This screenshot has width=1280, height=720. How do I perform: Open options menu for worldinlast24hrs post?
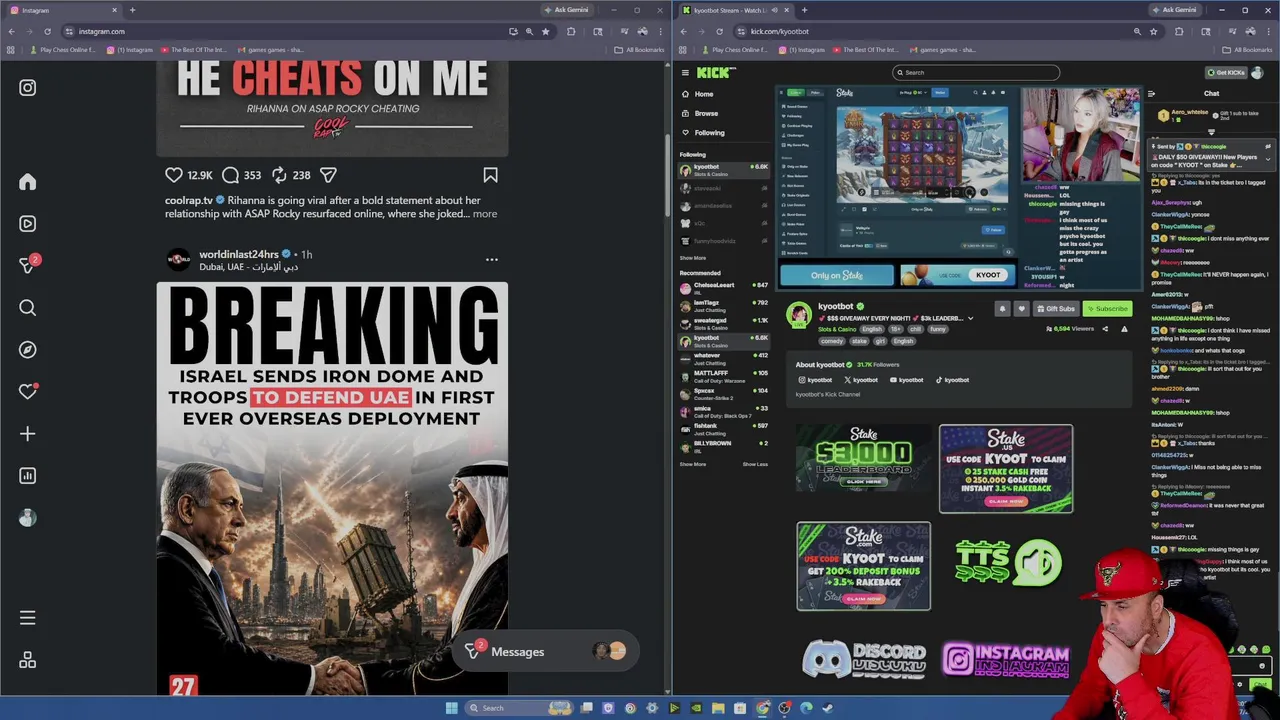pyautogui.click(x=491, y=260)
